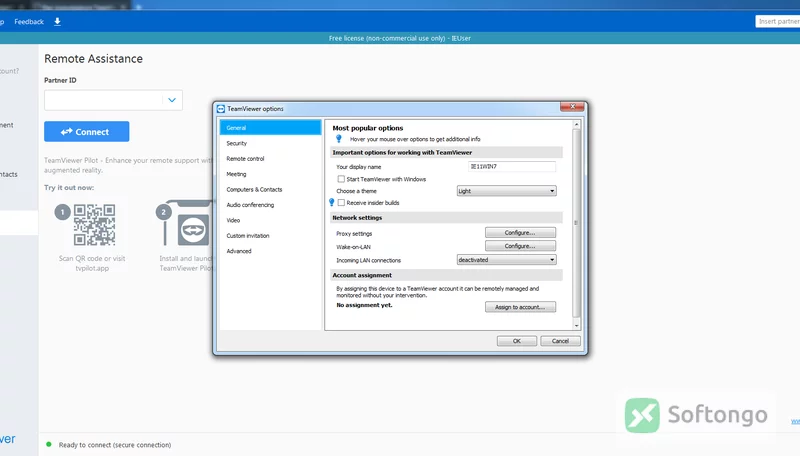Click the Your display name field
The width and height of the screenshot is (800, 456).
click(512, 166)
